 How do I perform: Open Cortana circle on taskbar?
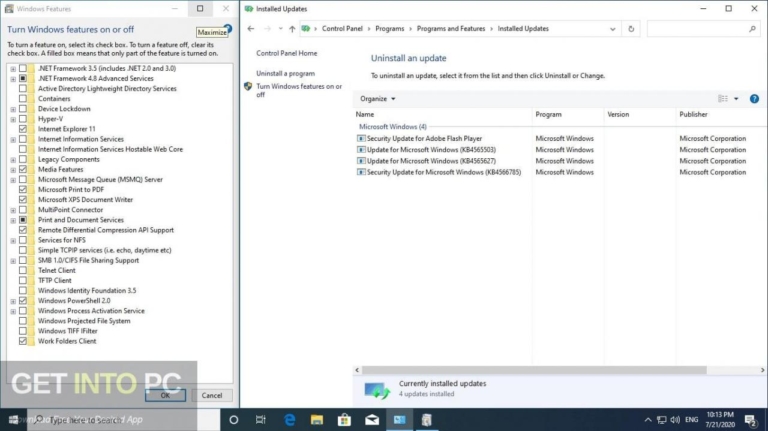coord(234,420)
